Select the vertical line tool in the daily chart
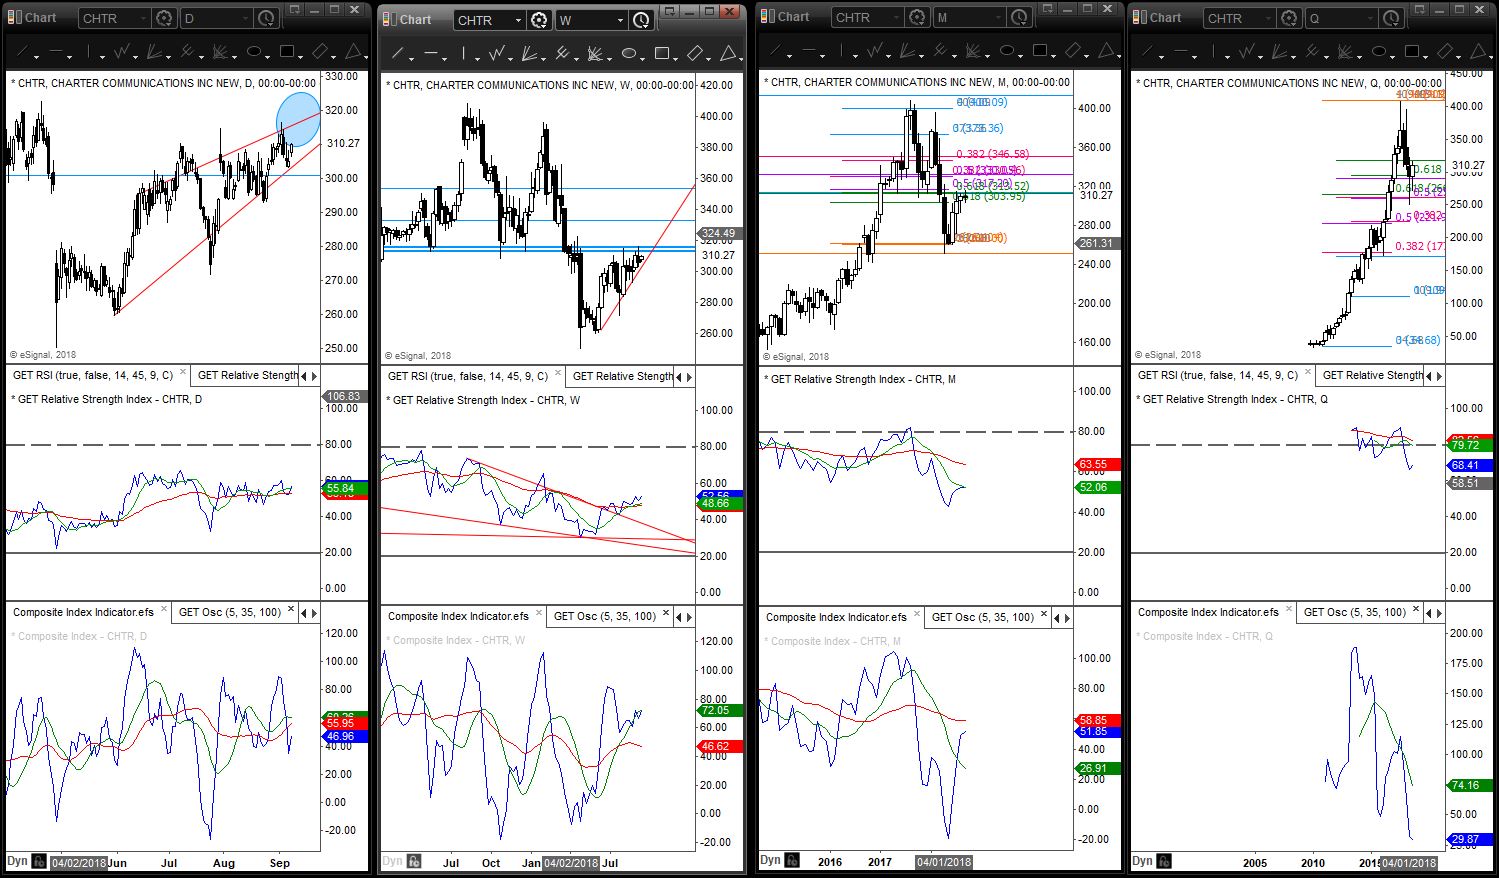 [89, 52]
